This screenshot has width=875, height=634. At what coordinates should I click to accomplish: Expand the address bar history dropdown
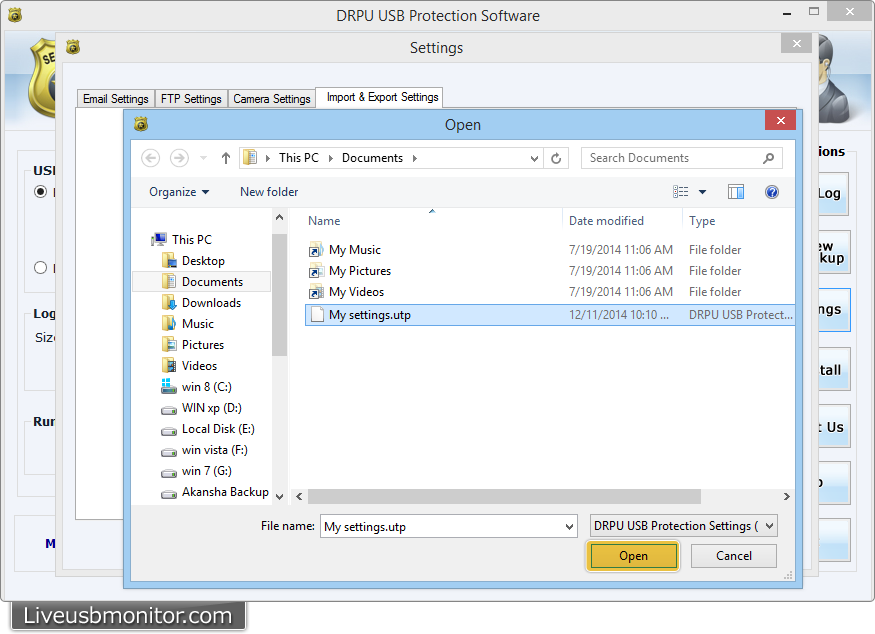point(534,158)
